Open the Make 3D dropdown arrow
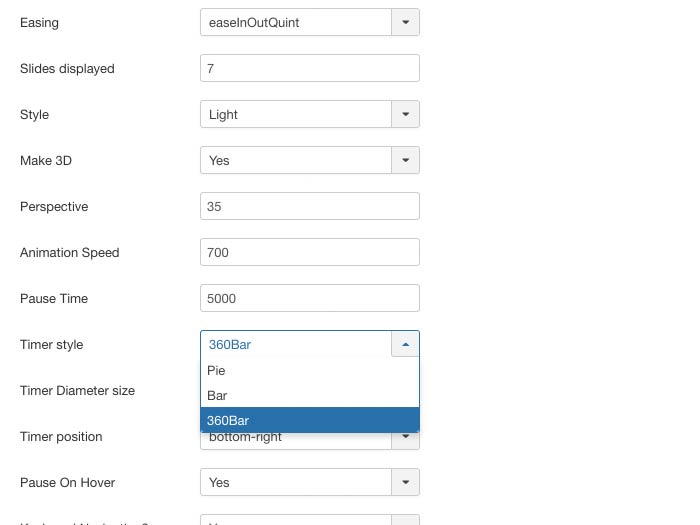The width and height of the screenshot is (700, 525). [x=405, y=160]
